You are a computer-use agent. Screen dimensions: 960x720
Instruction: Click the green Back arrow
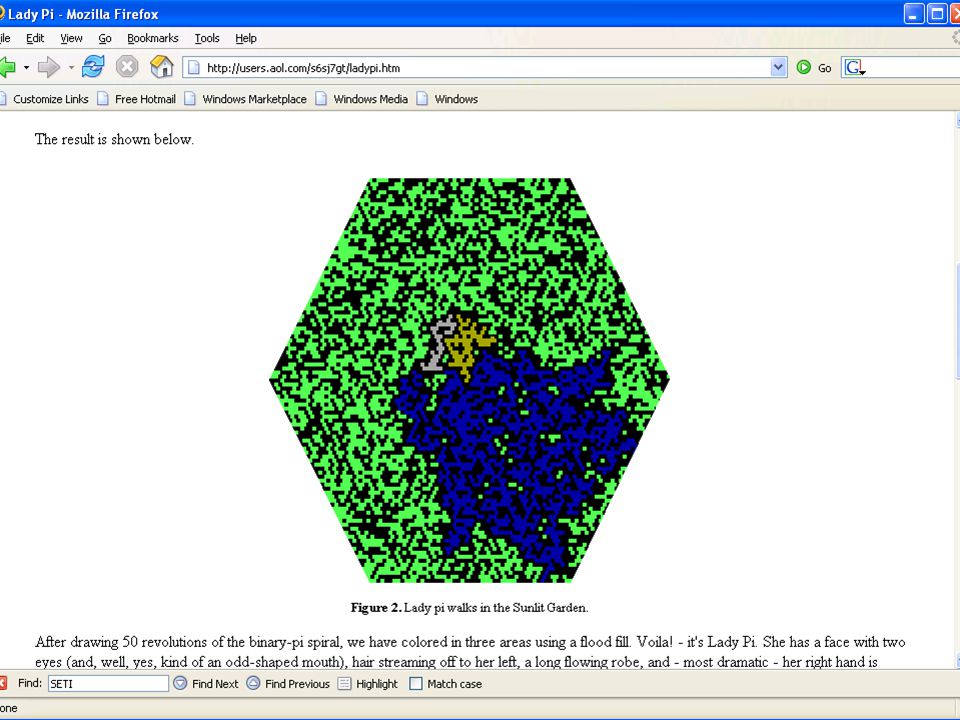[7, 67]
